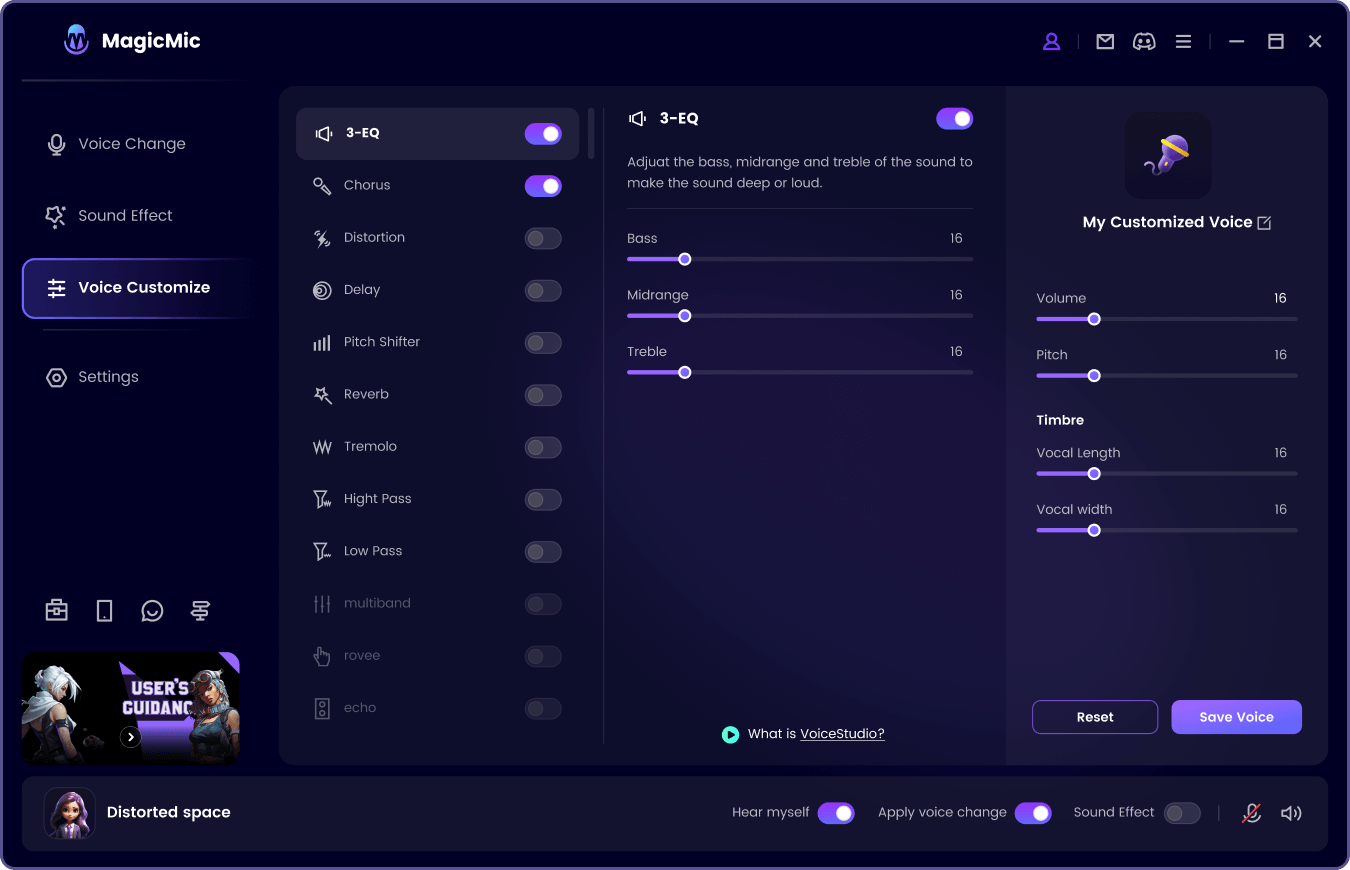Screen dimensions: 1350x870
Task: Enable the Distortion effect toggle
Action: [x=543, y=238]
